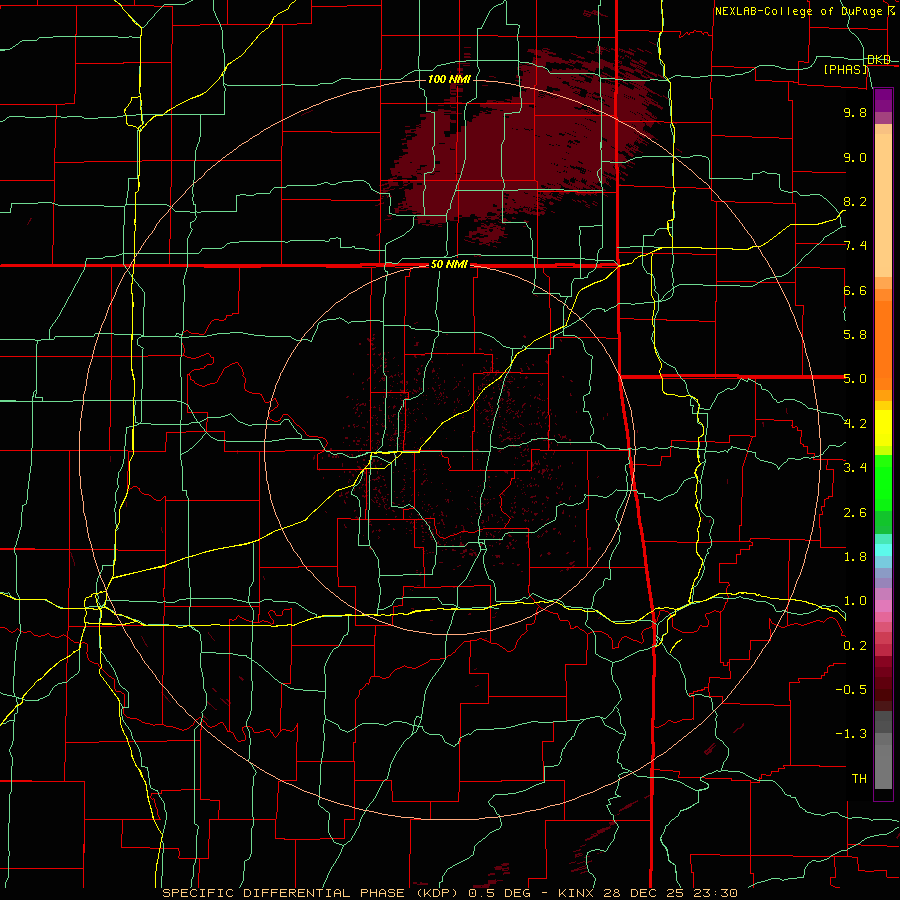Click the TH threshold label on the legend
900x900 pixels.
tap(859, 779)
